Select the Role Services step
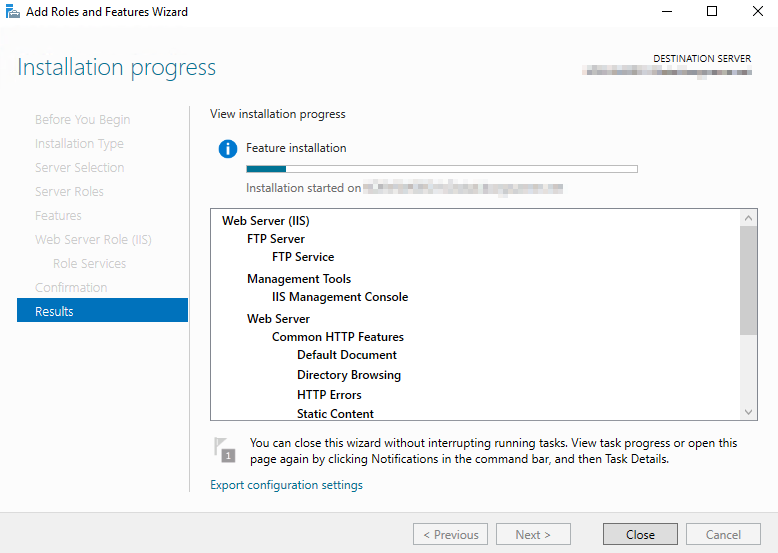The height and width of the screenshot is (553, 778). click(x=89, y=263)
